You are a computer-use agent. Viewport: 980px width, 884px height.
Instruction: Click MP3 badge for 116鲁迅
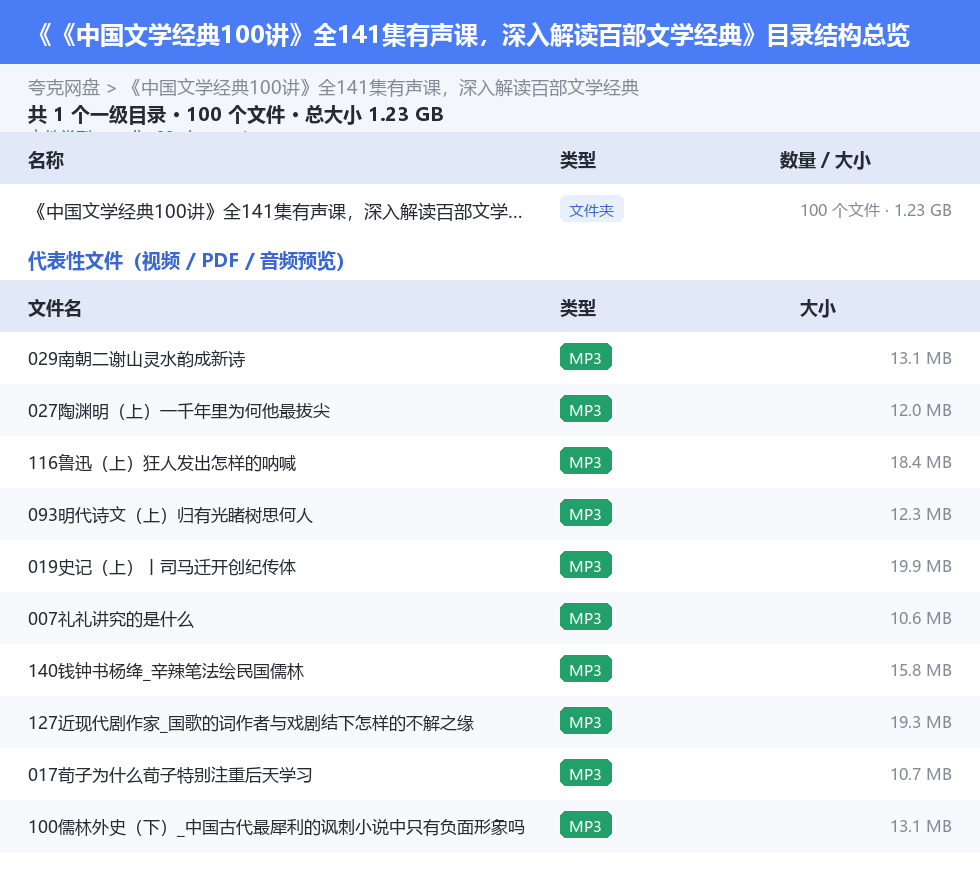[586, 461]
